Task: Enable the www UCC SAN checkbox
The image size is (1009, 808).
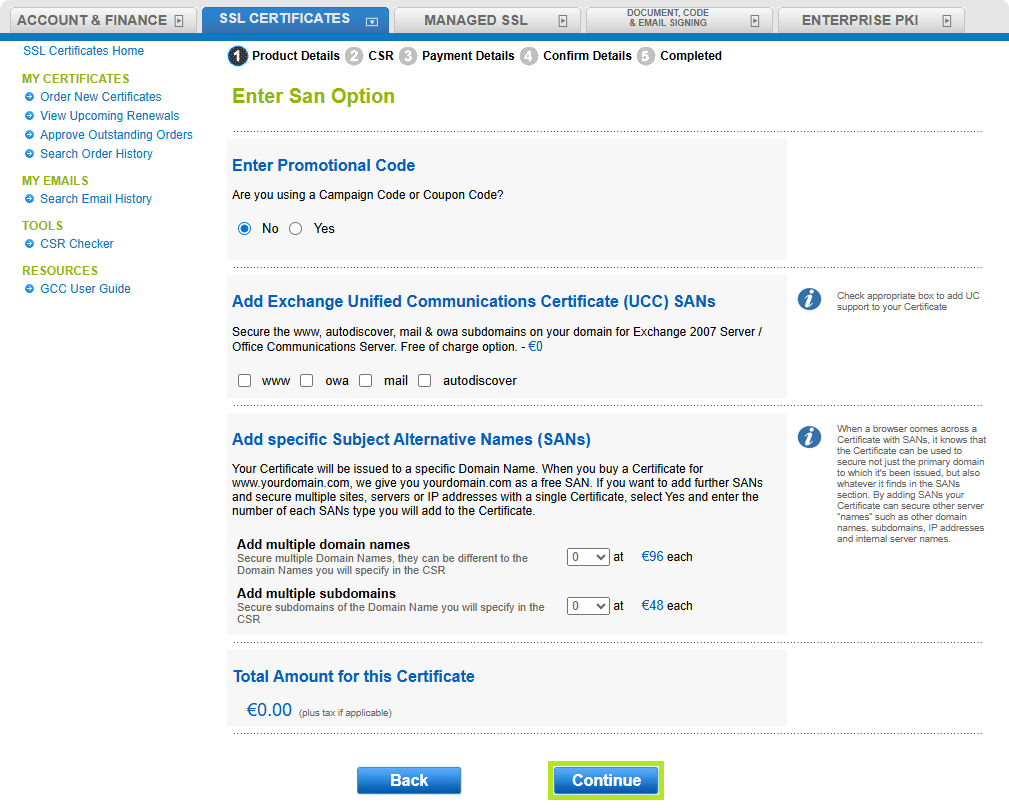Action: point(245,381)
